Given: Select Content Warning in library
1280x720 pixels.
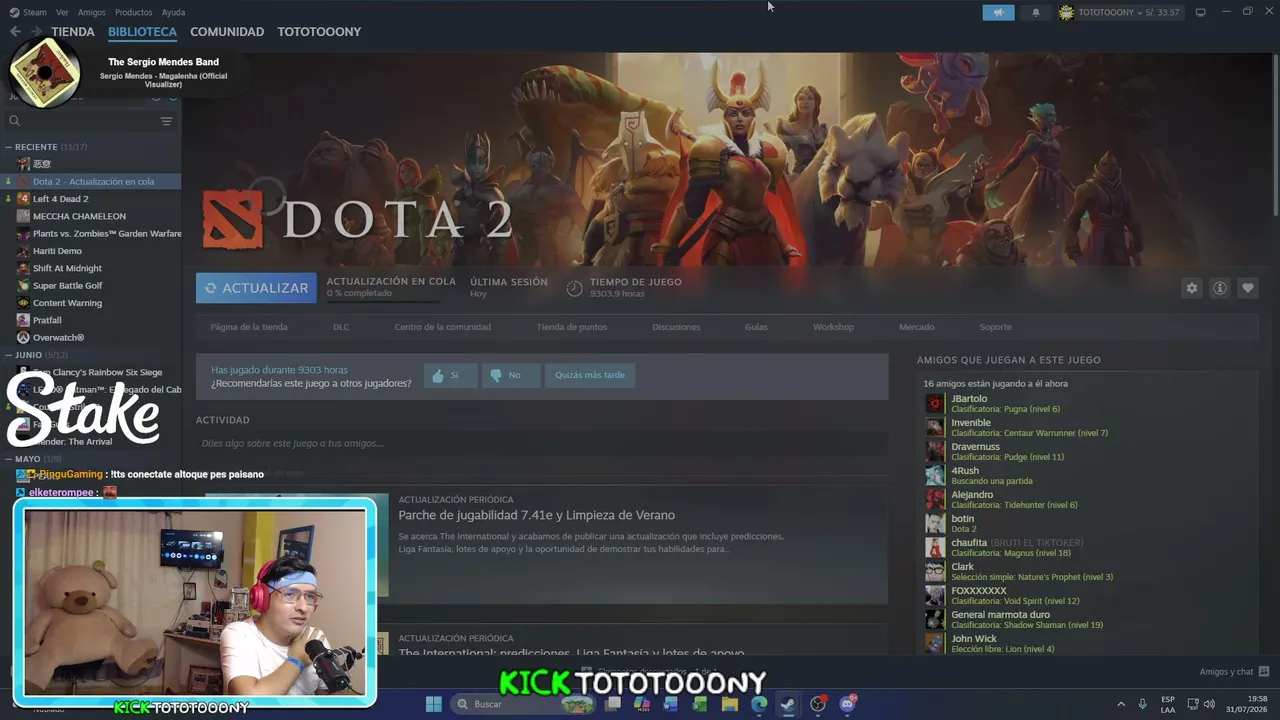Looking at the screenshot, I should click(x=93, y=303).
